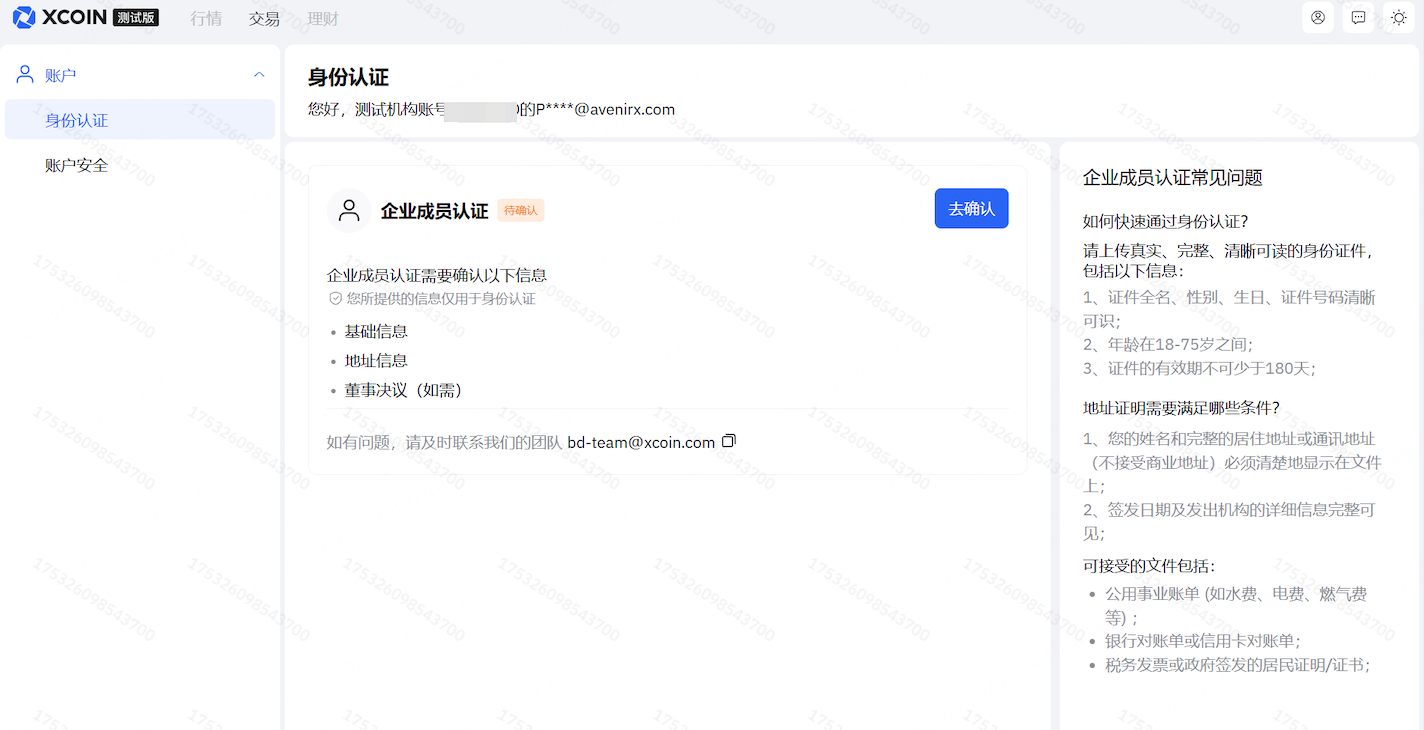Click the 待确认 status badge
The image size is (1424, 730).
[x=520, y=210]
